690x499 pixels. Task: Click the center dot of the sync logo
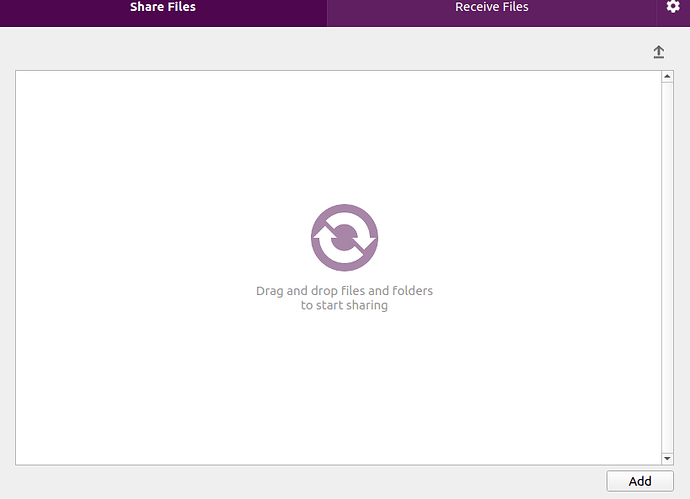tap(344, 238)
